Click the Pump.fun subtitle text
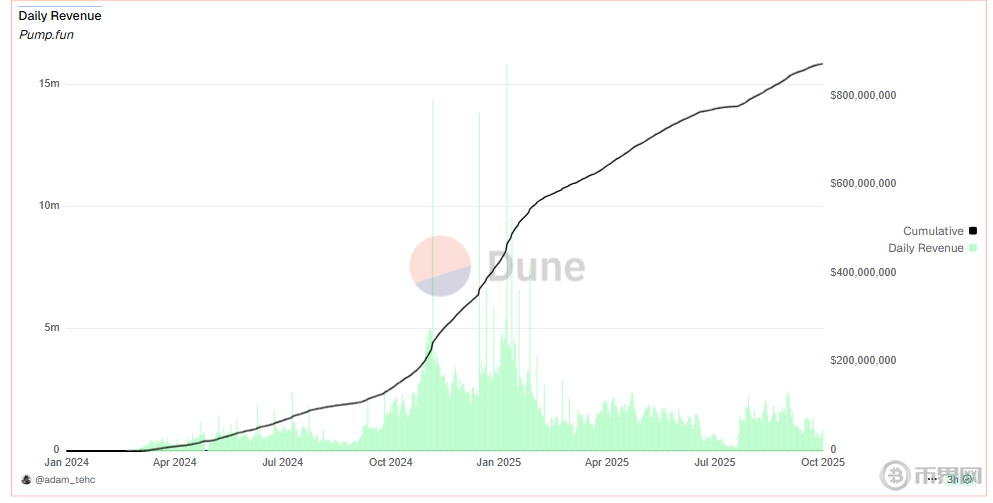This screenshot has width=993, height=503. 46,35
